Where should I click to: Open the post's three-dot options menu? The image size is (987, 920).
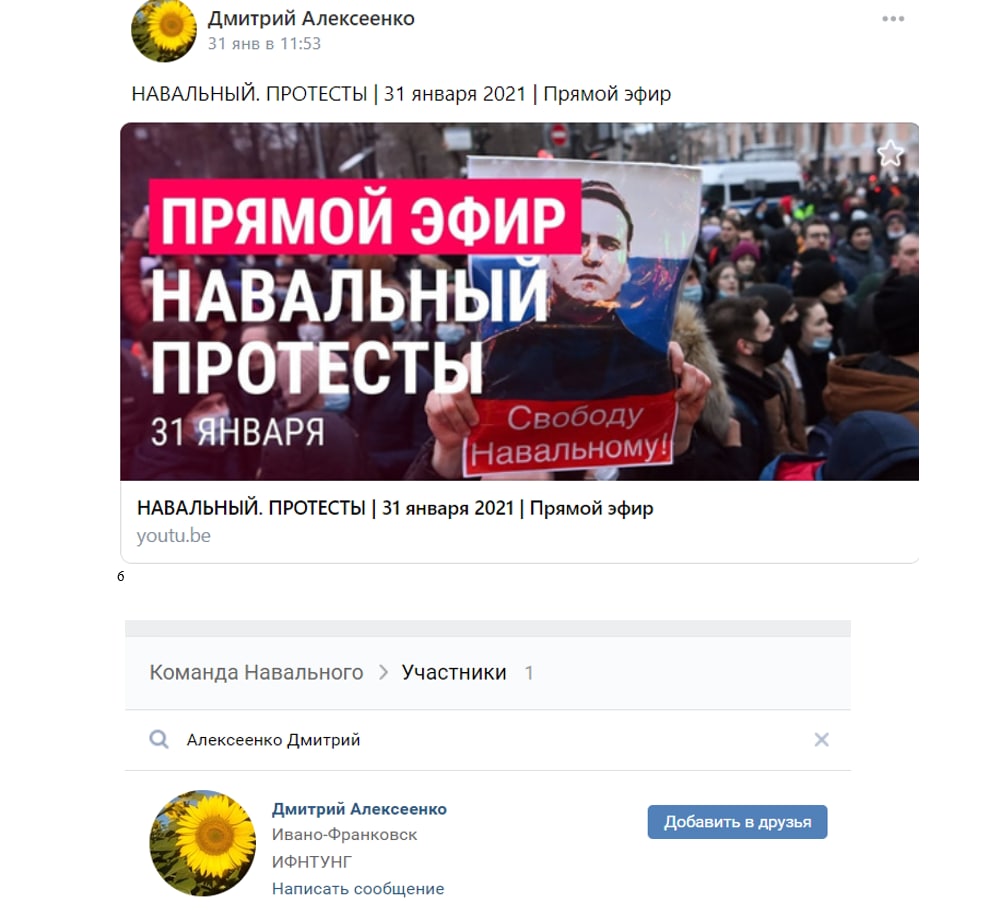coord(893,19)
